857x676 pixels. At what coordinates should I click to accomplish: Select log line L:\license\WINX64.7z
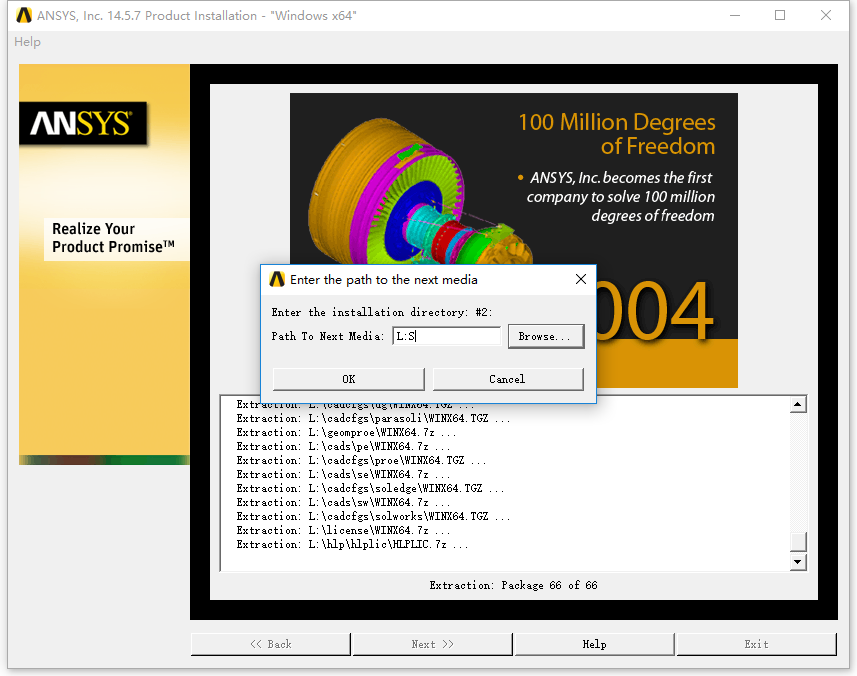343,531
